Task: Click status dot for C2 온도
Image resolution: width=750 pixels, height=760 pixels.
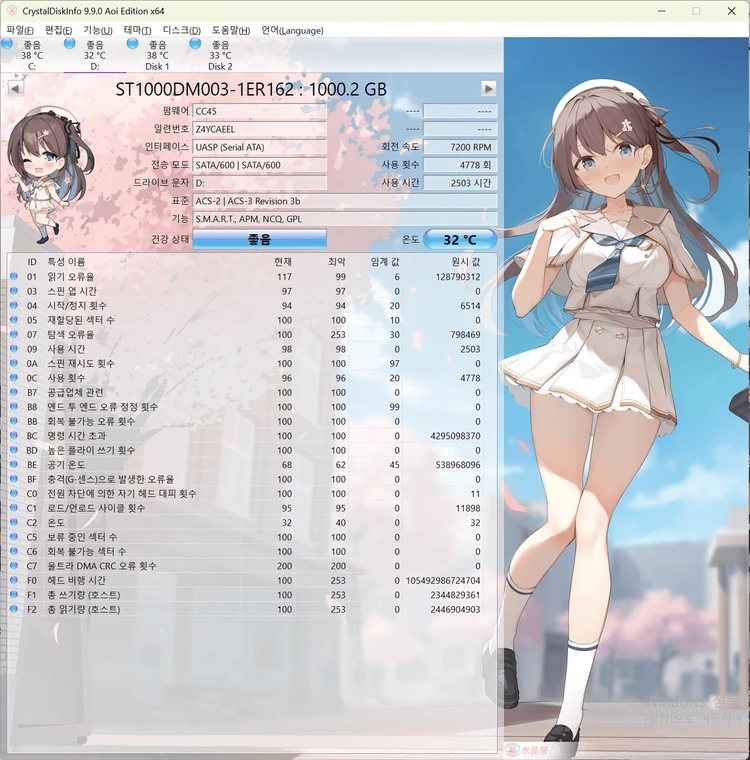Action: click(14, 522)
